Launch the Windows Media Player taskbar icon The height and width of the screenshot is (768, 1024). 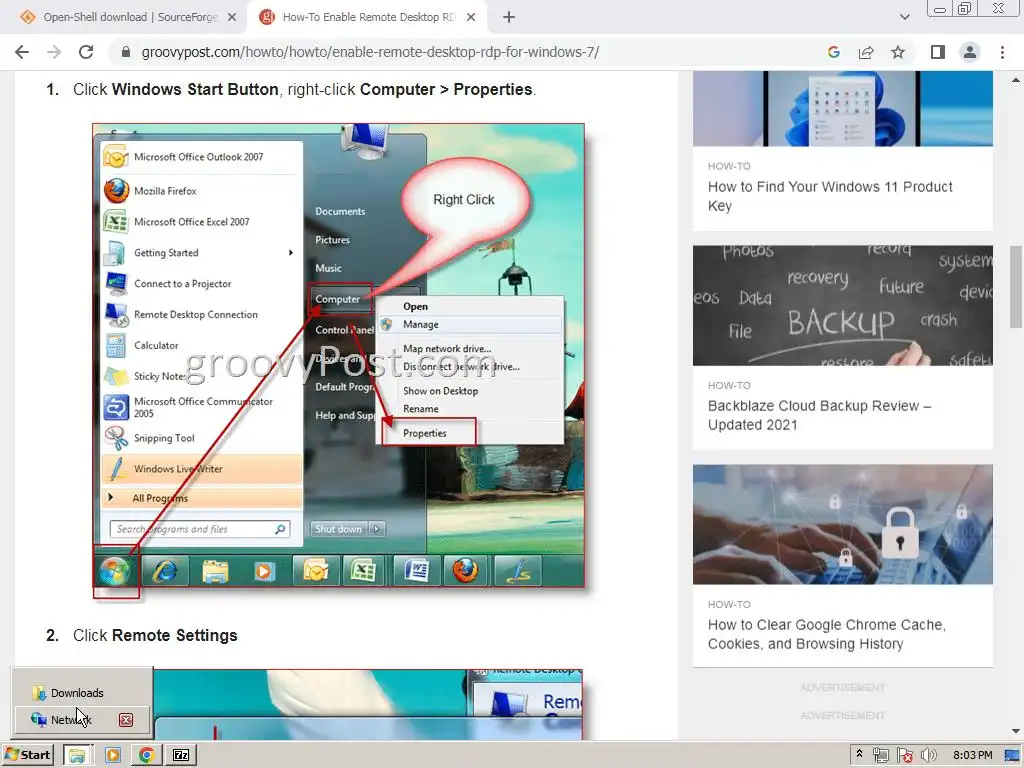point(112,756)
